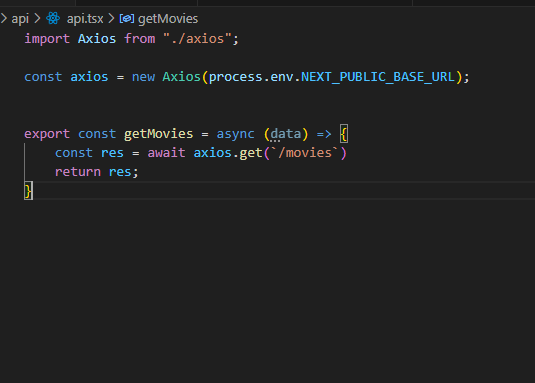The width and height of the screenshot is (535, 383).
Task: Select the api.tsx breadcrumb item
Action: pos(85,19)
